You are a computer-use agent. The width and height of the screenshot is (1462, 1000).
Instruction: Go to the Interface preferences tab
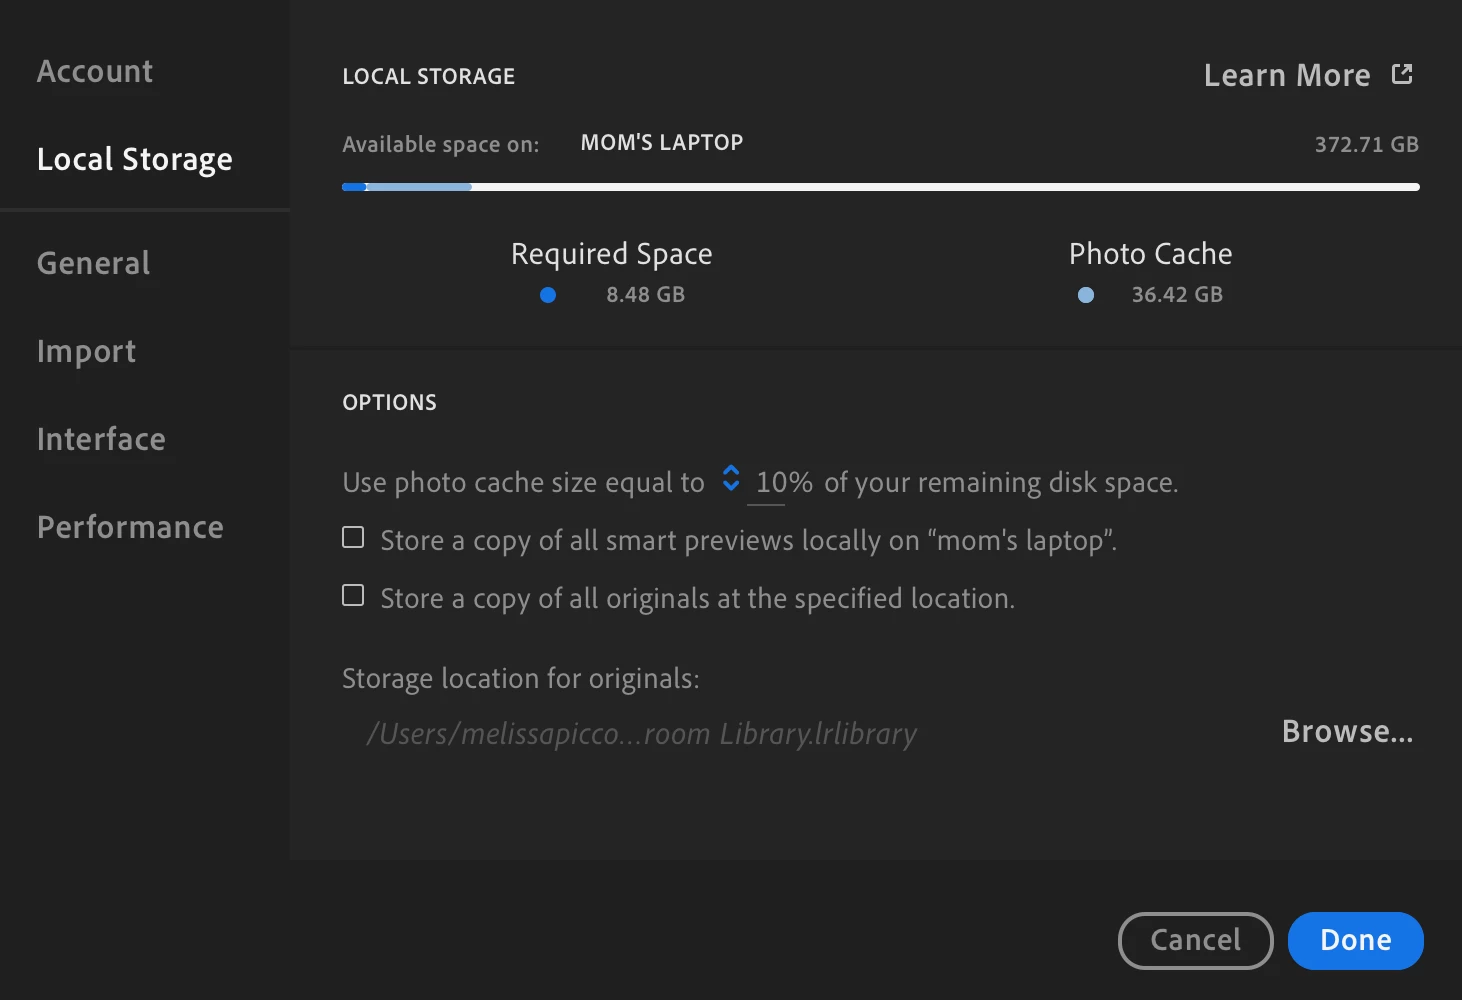click(102, 439)
